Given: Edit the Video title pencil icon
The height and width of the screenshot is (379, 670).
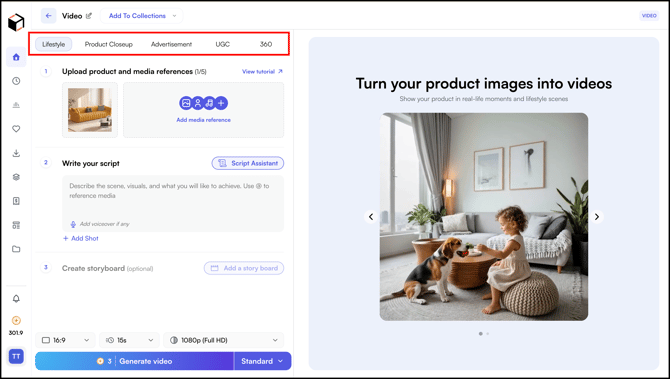Looking at the screenshot, I should (89, 16).
